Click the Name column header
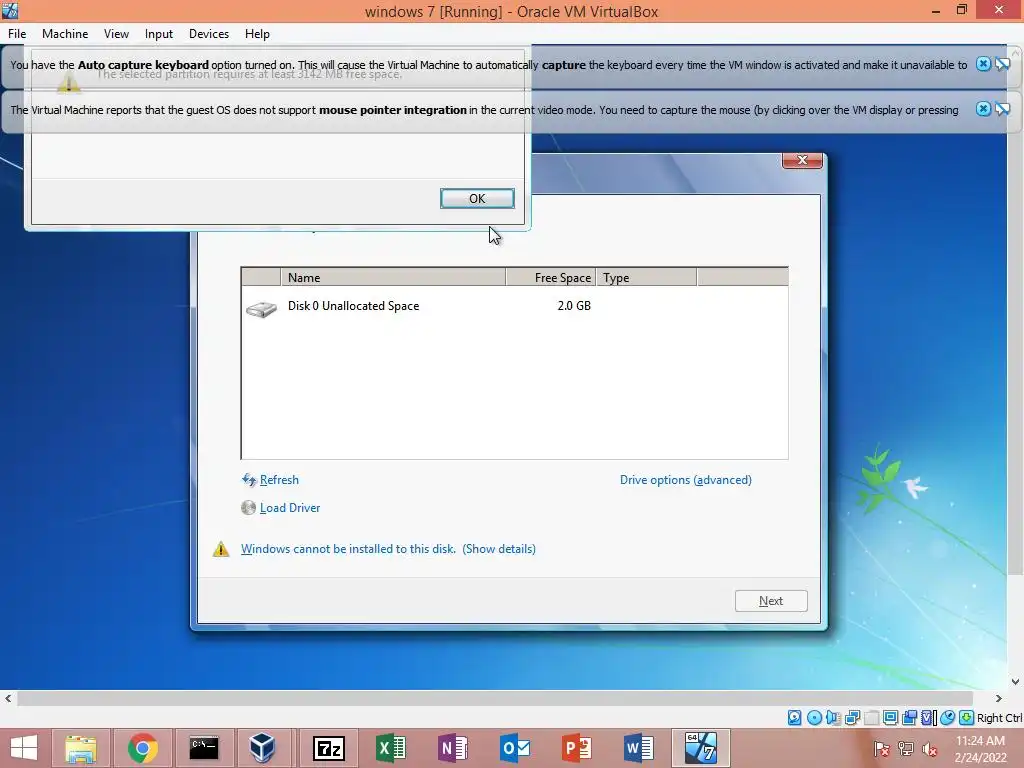The height and width of the screenshot is (768, 1024). pyautogui.click(x=393, y=278)
